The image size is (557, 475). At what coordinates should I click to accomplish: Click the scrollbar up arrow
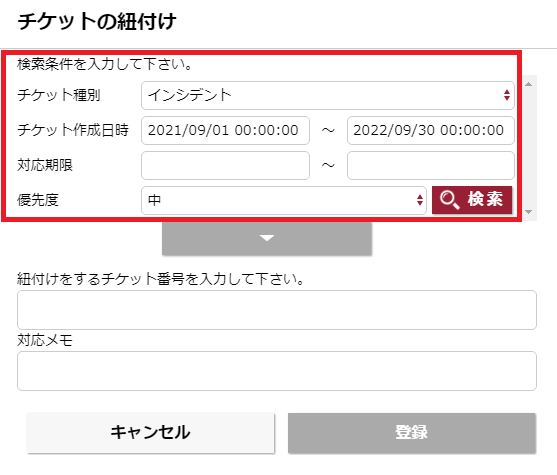click(x=529, y=84)
